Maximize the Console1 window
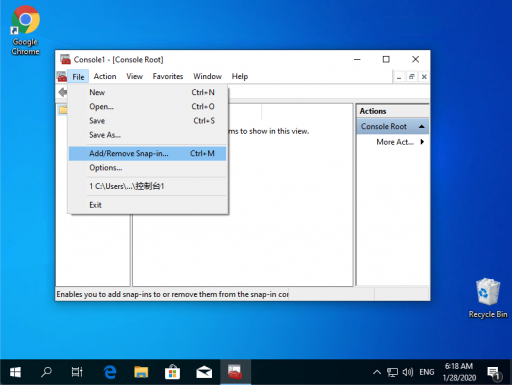512x385 pixels. tap(386, 60)
